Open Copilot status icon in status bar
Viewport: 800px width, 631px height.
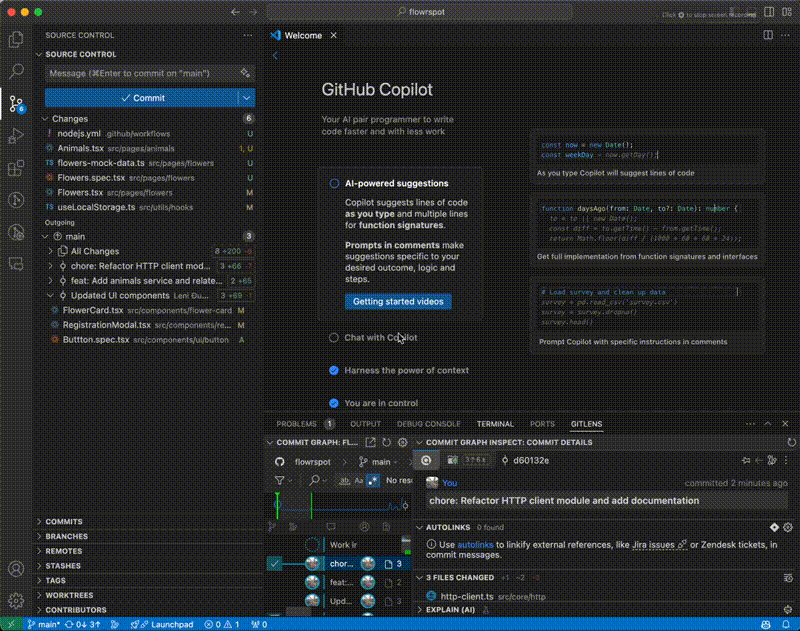766,624
